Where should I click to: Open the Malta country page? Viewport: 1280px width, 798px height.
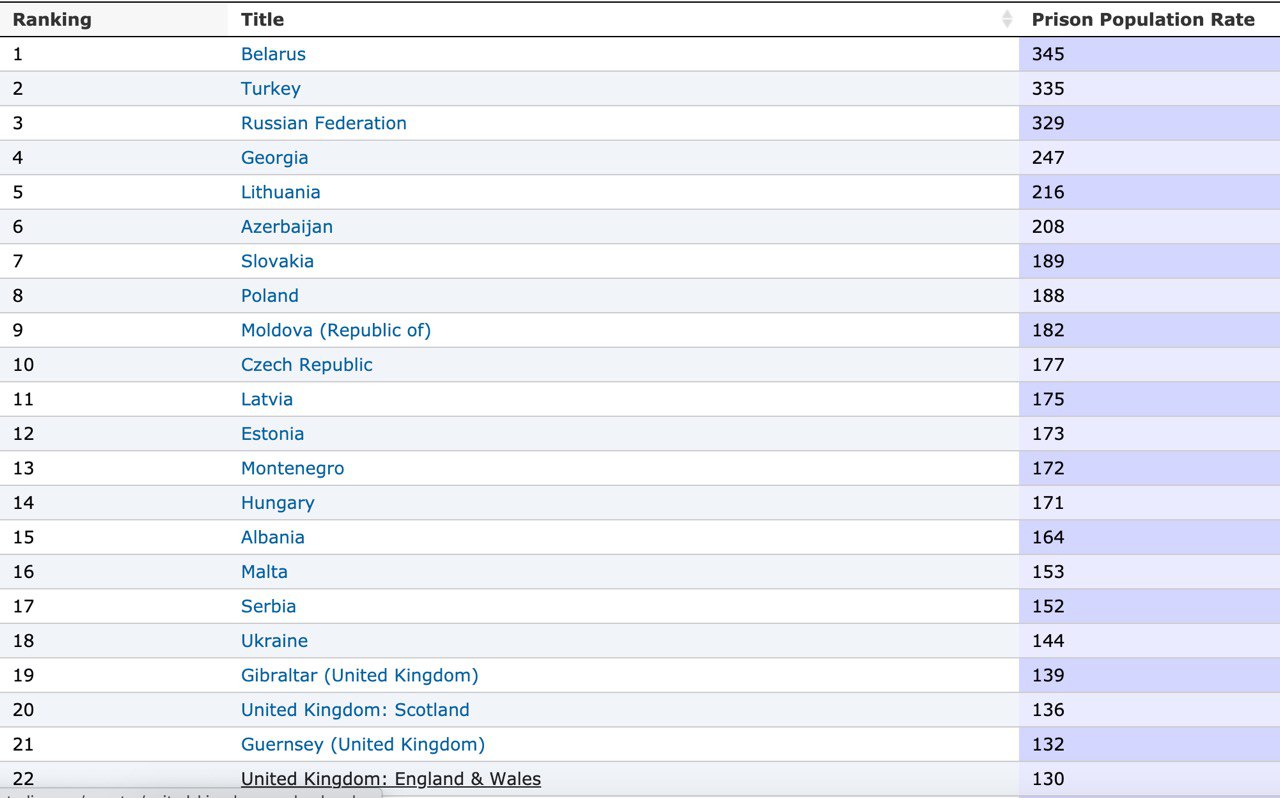coord(264,572)
